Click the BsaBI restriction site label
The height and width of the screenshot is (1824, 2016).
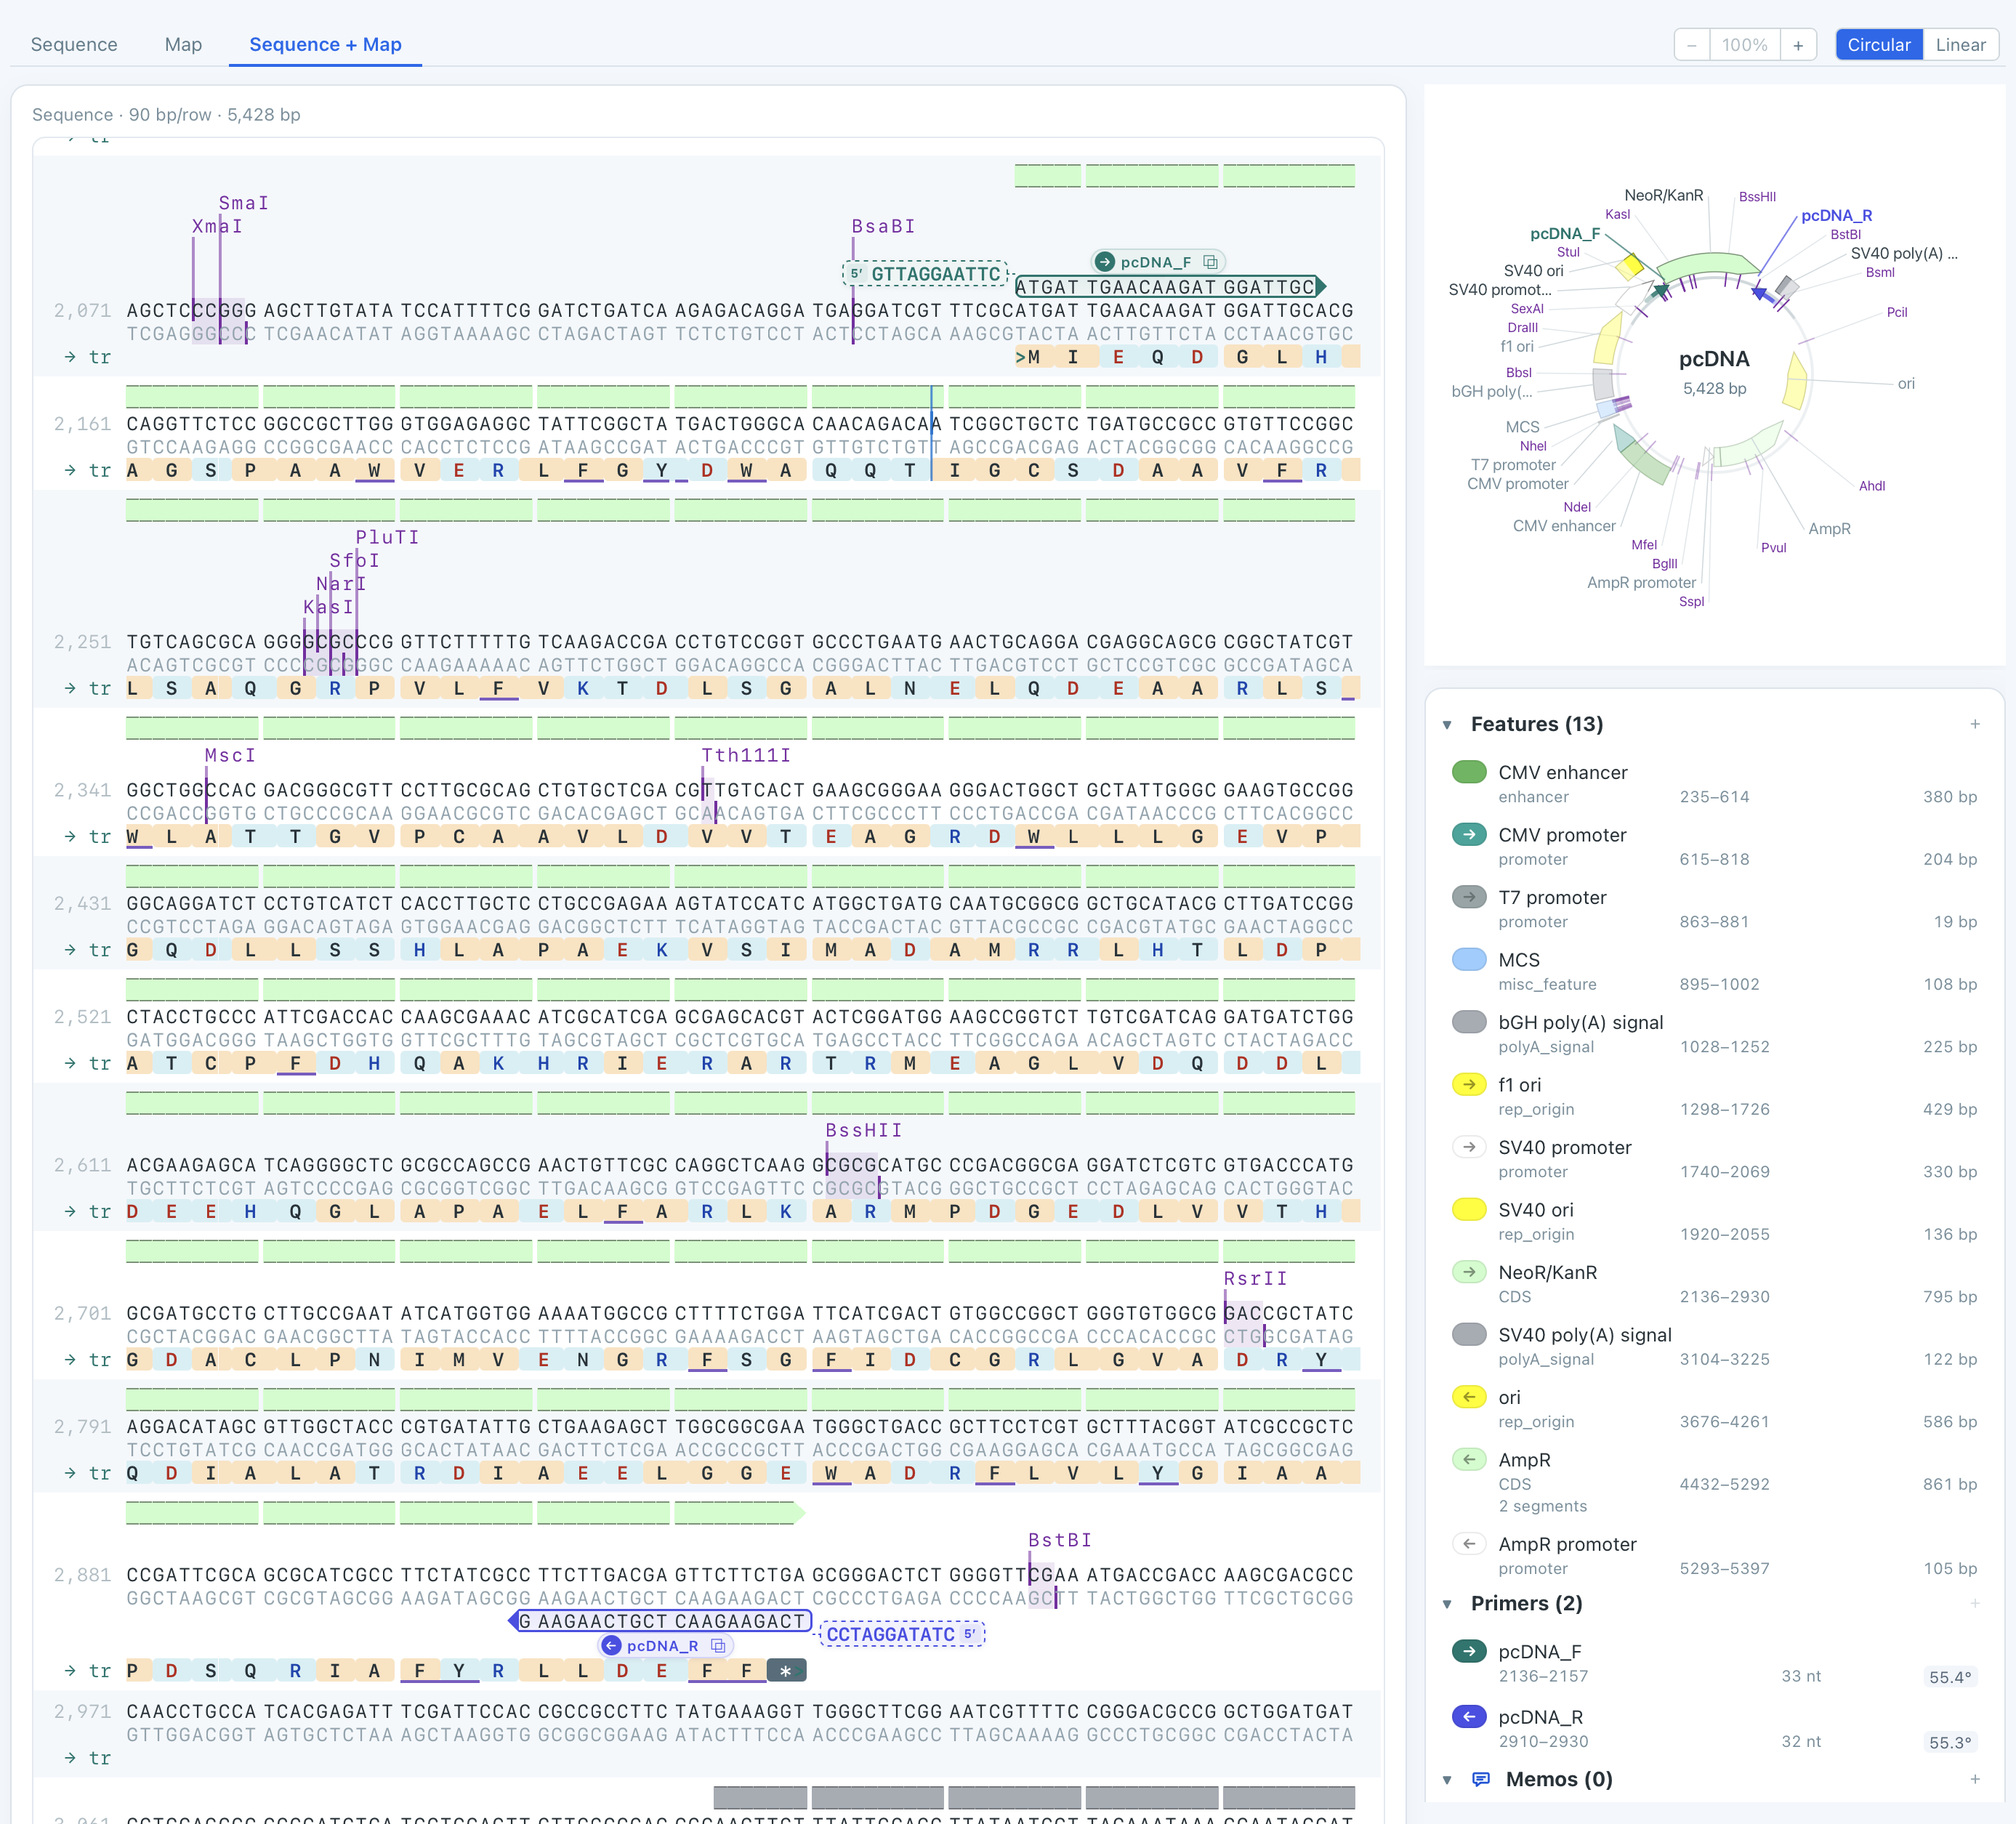884,226
